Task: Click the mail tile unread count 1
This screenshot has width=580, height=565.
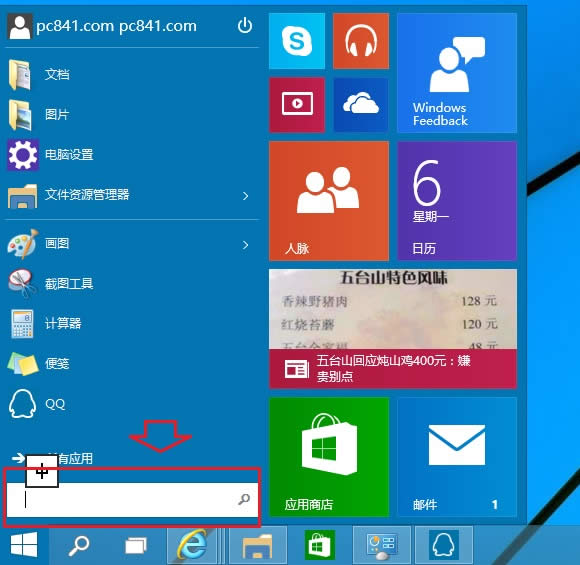Action: click(495, 504)
